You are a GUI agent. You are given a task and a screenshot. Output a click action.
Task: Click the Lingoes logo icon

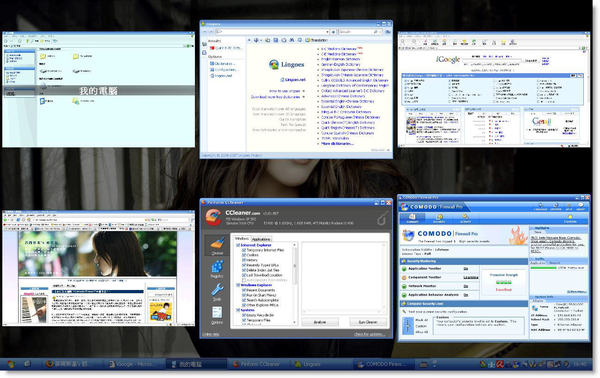pos(274,65)
